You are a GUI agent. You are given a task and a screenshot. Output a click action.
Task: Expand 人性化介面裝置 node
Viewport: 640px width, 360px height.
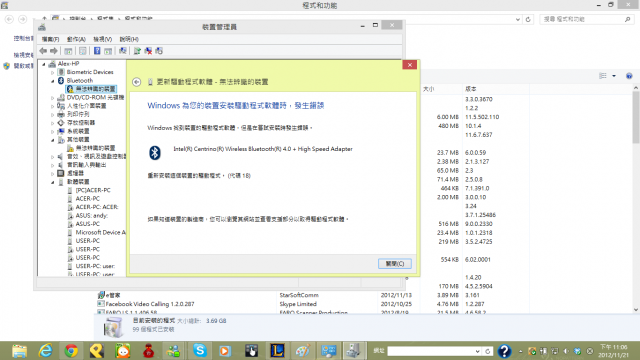click(52, 106)
